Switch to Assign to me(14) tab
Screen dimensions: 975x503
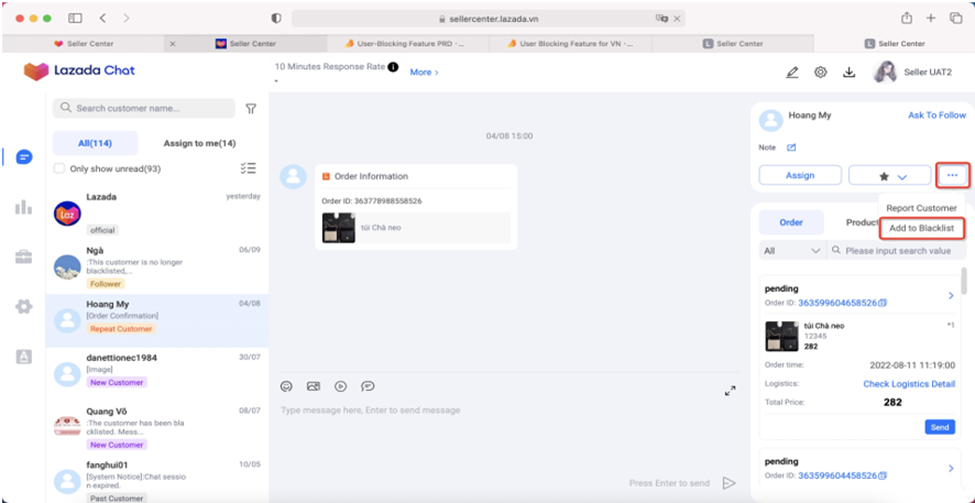pyautogui.click(x=200, y=143)
